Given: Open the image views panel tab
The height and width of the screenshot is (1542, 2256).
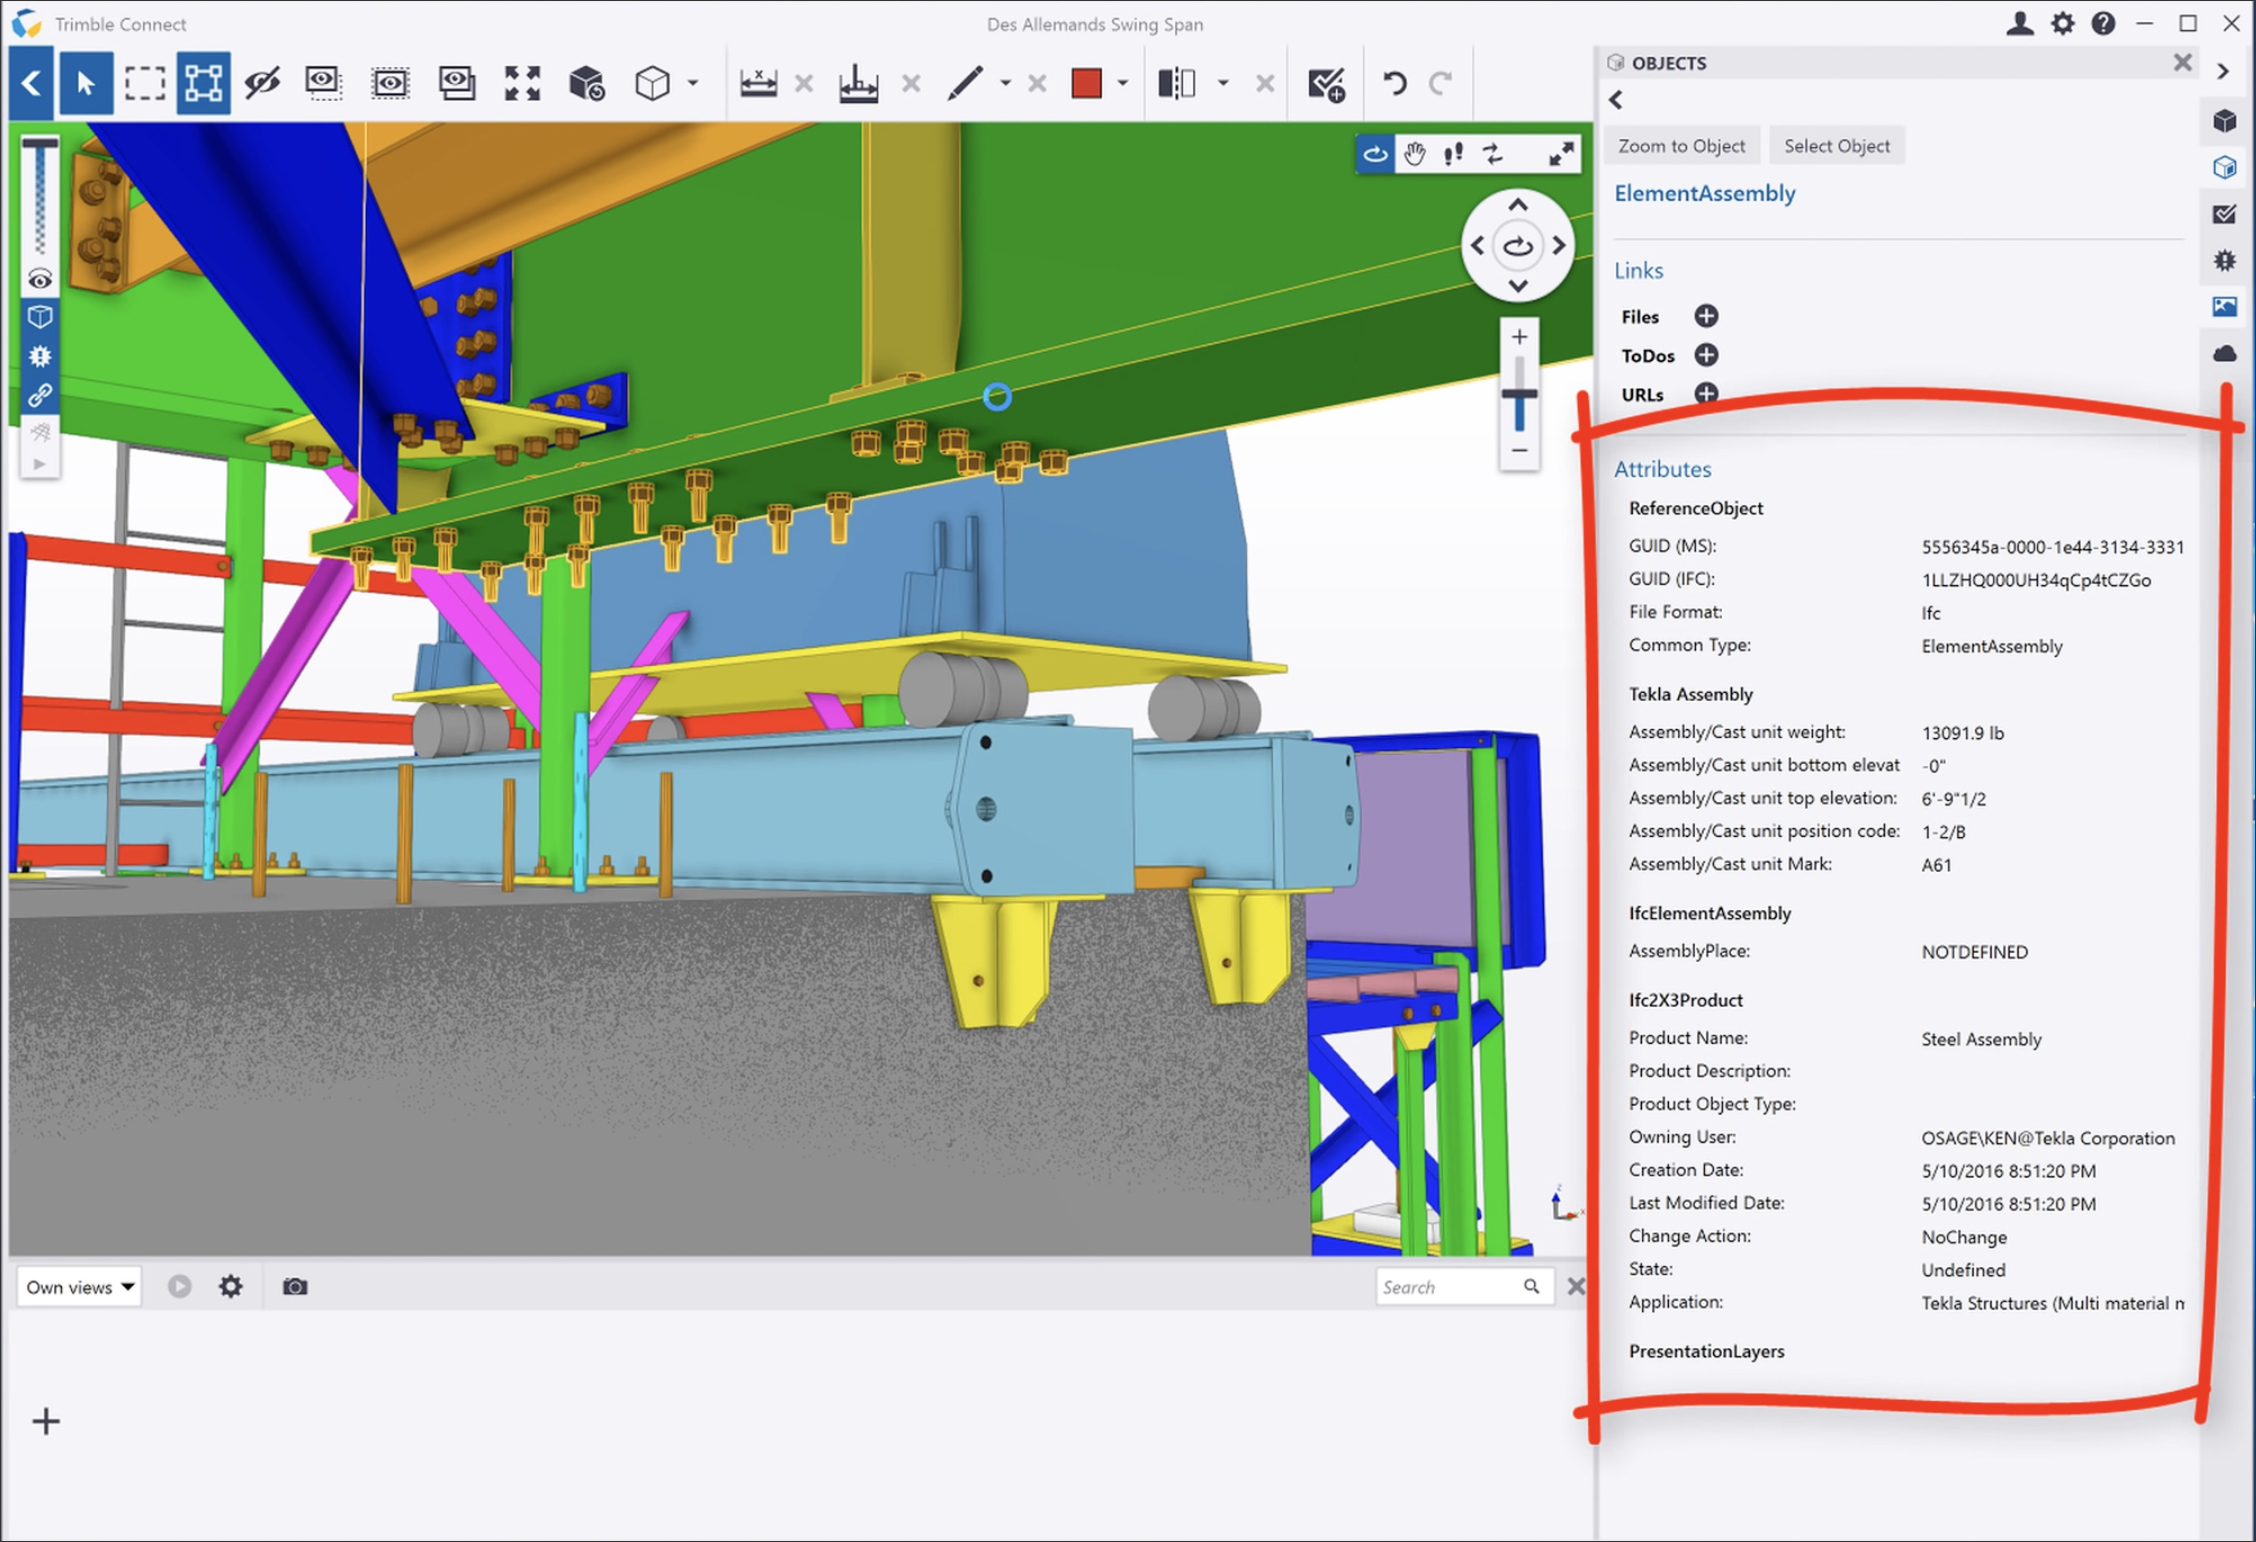Looking at the screenshot, I should click(x=2224, y=307).
